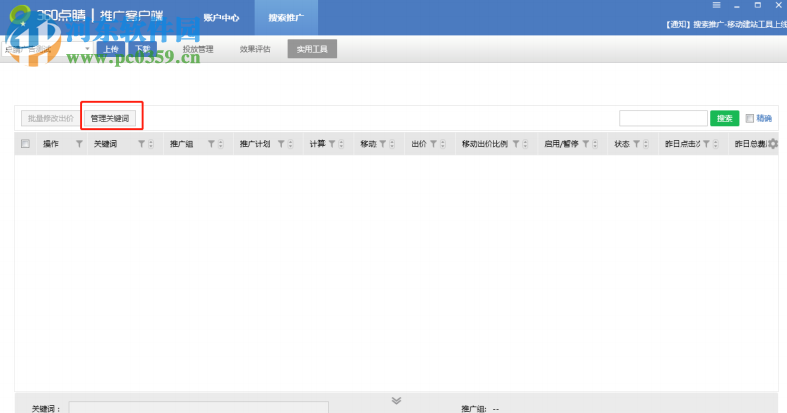This screenshot has height=413, width=787.
Task: Select the 实用工具 tab
Action: point(312,49)
